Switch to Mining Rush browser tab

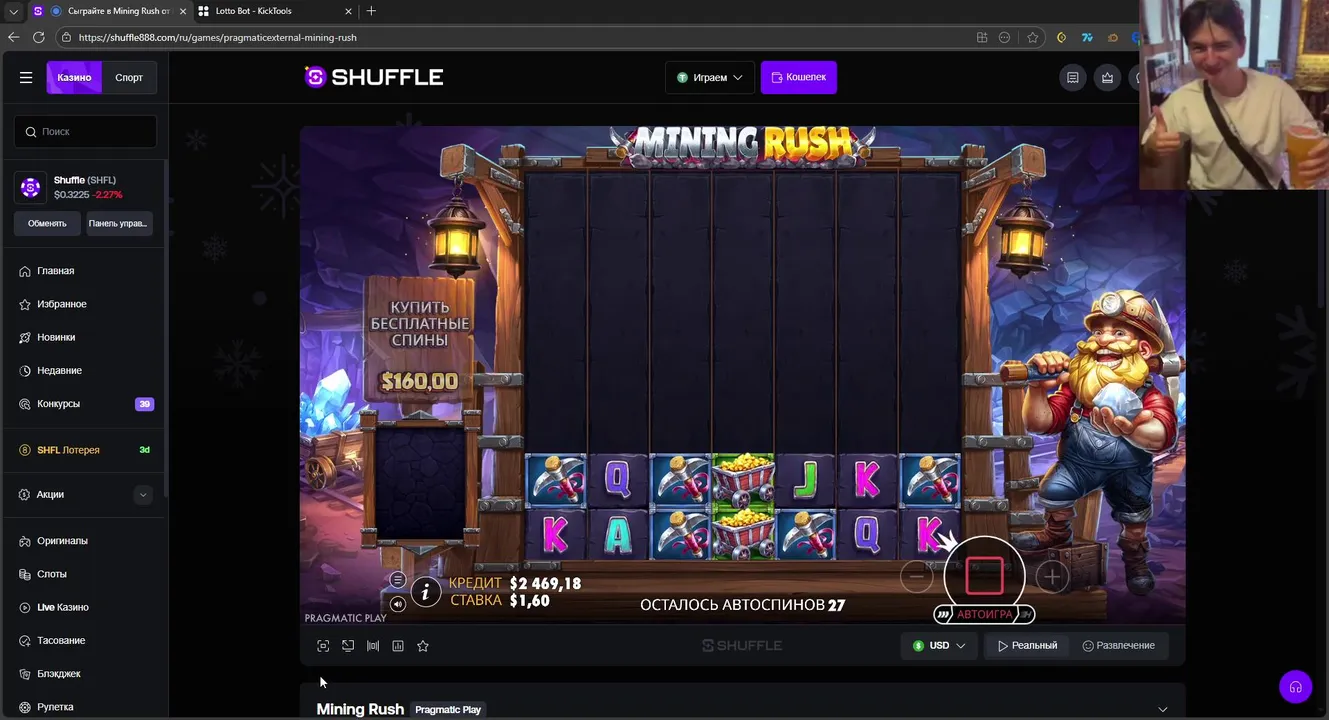point(110,11)
